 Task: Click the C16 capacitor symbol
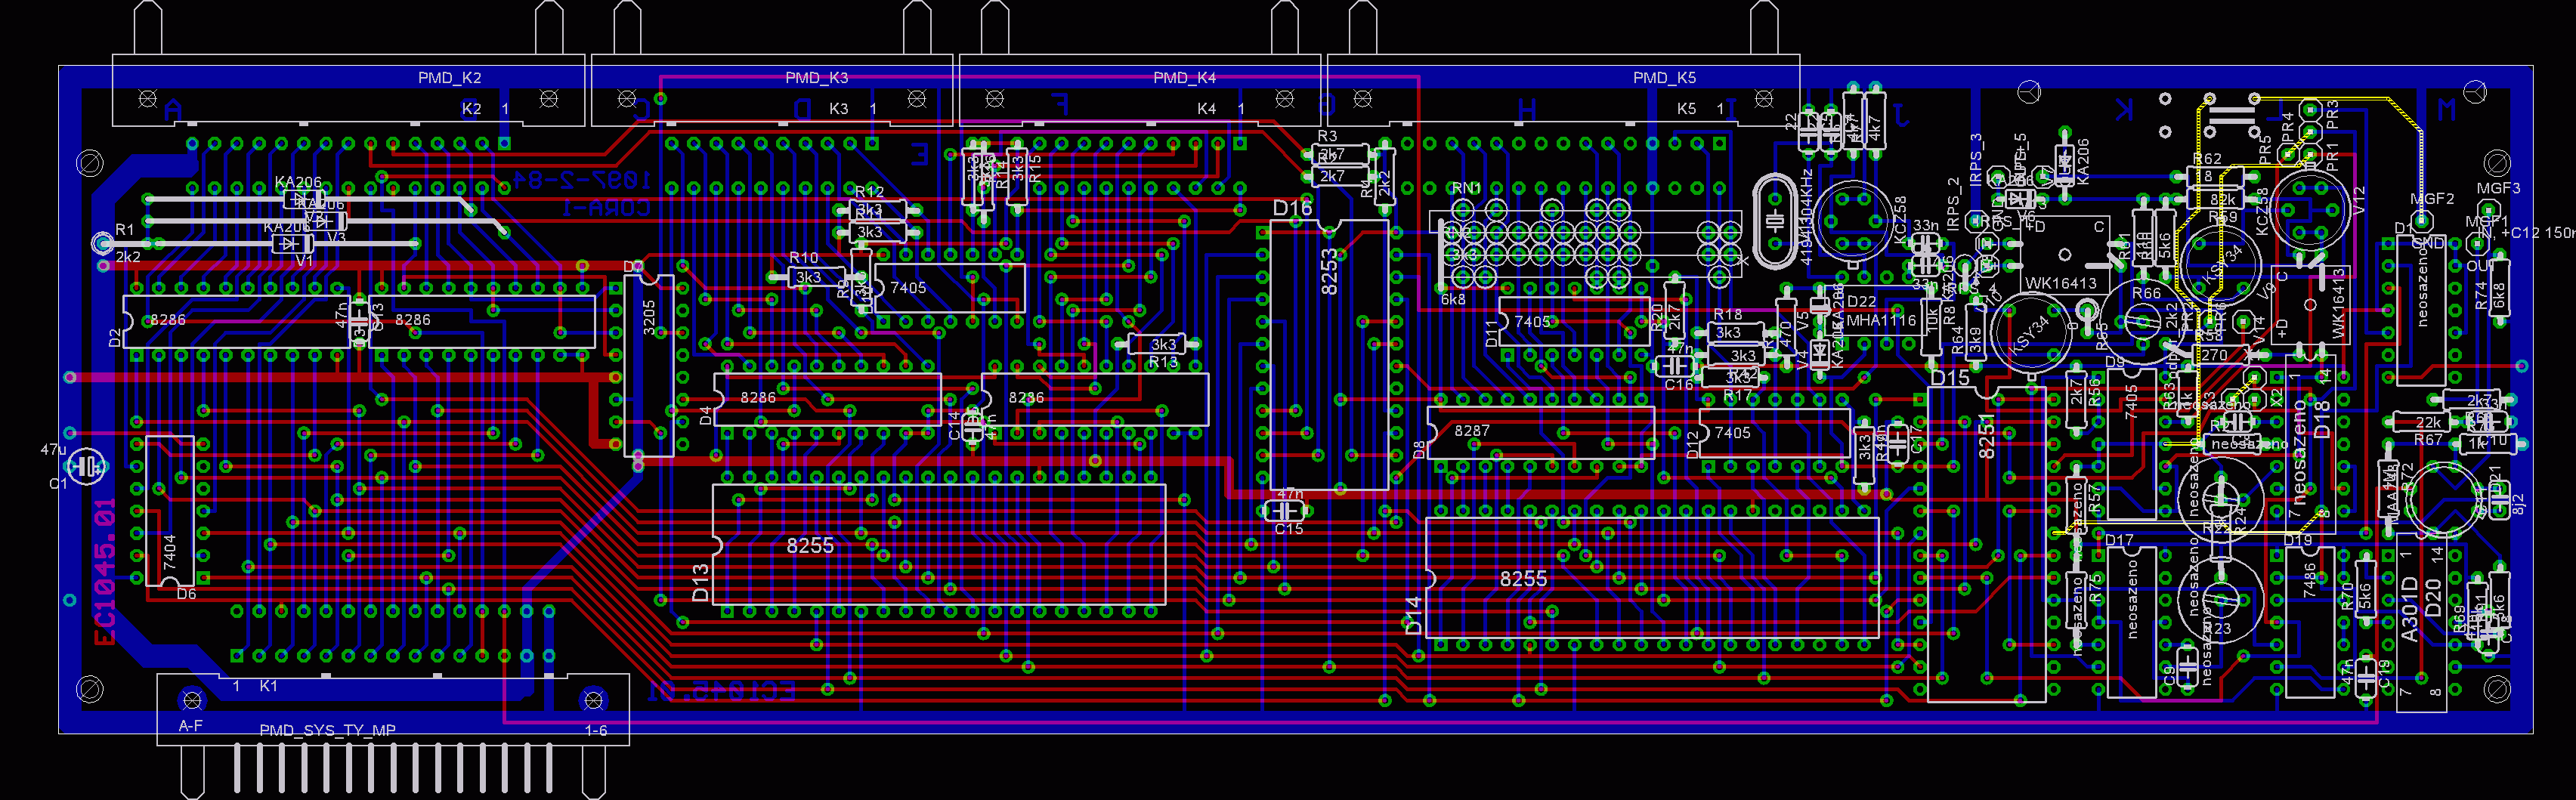(x=1678, y=366)
